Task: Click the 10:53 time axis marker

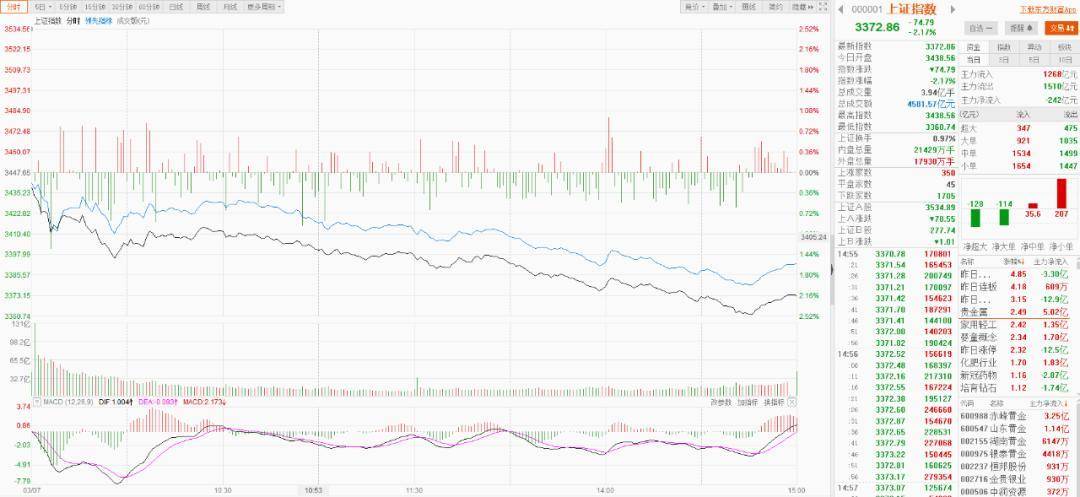Action: click(313, 490)
